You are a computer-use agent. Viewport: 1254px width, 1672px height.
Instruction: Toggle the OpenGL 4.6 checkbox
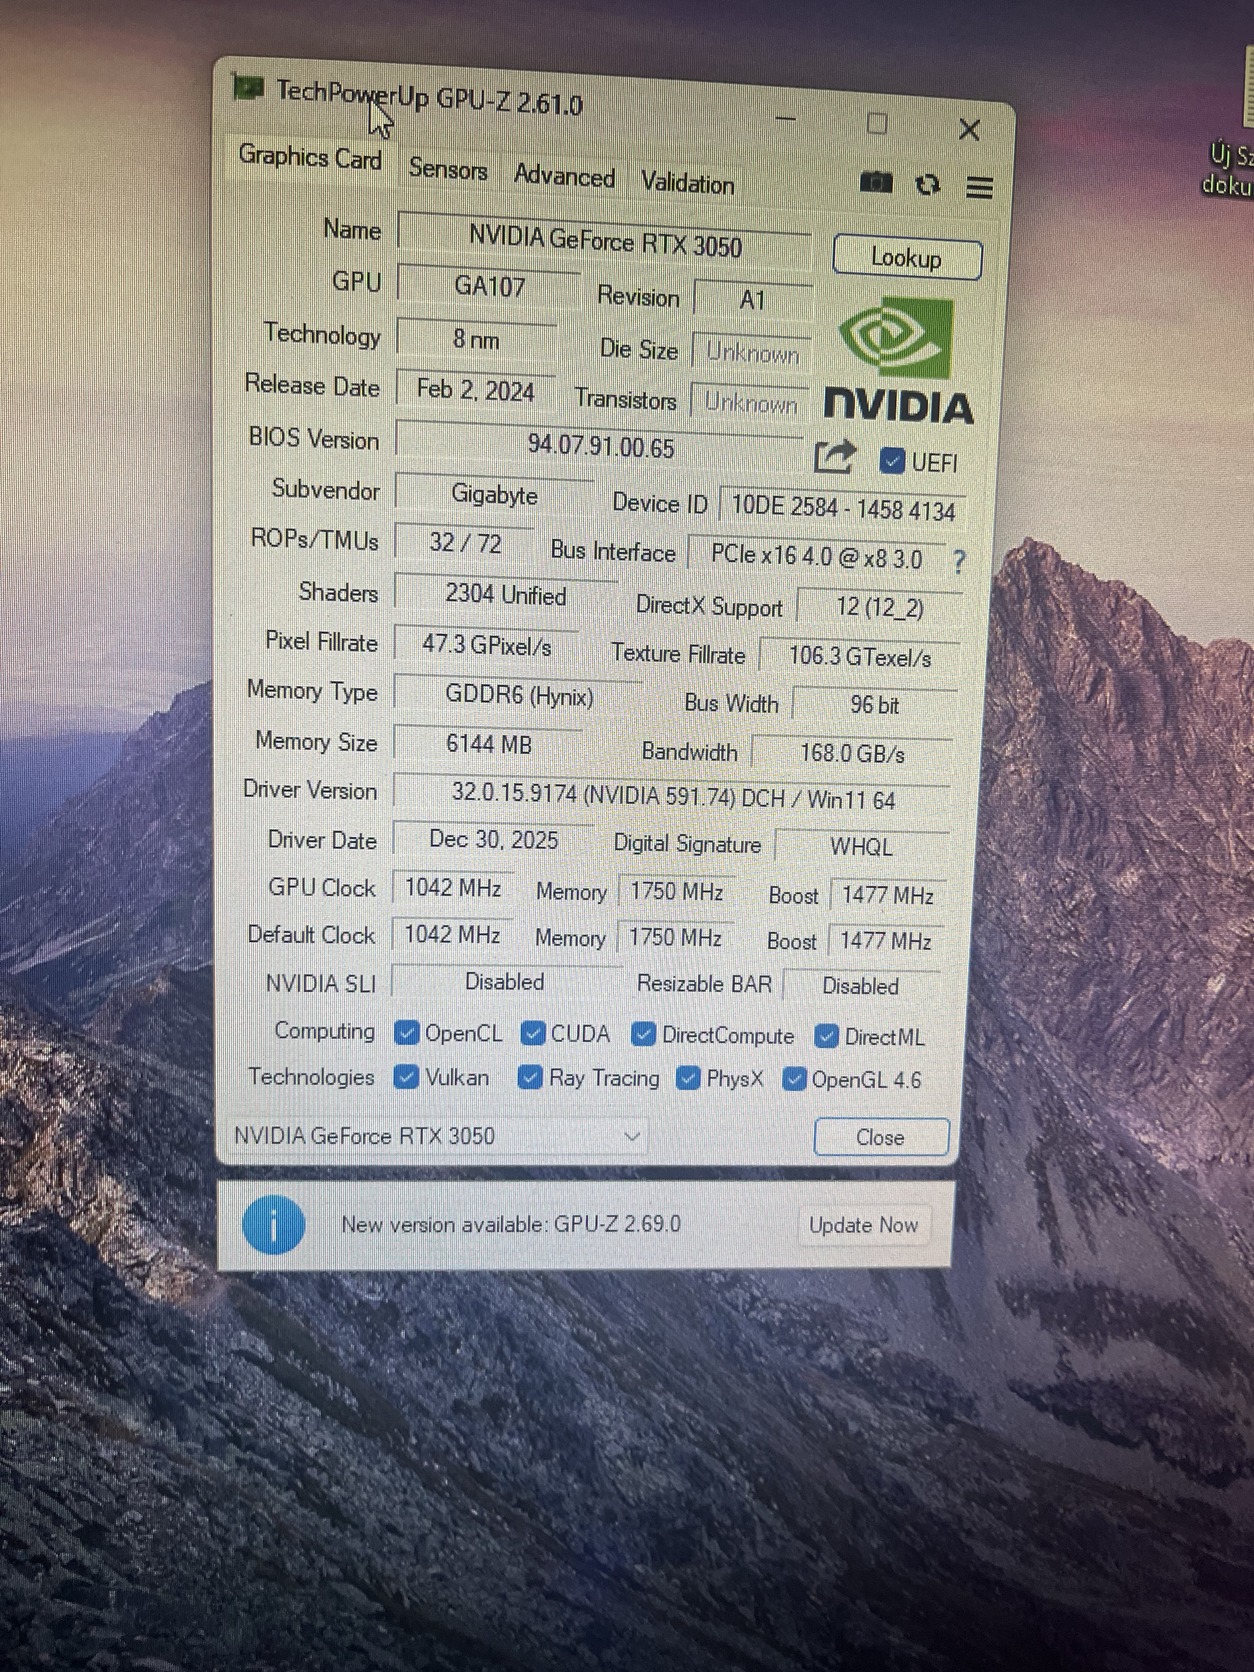[794, 1079]
